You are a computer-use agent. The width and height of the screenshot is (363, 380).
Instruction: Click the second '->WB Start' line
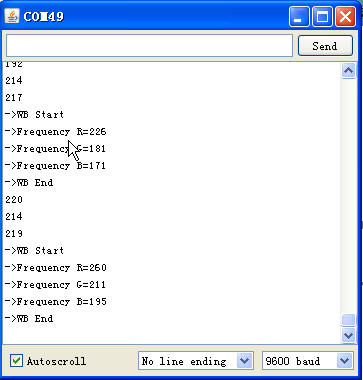pos(34,251)
